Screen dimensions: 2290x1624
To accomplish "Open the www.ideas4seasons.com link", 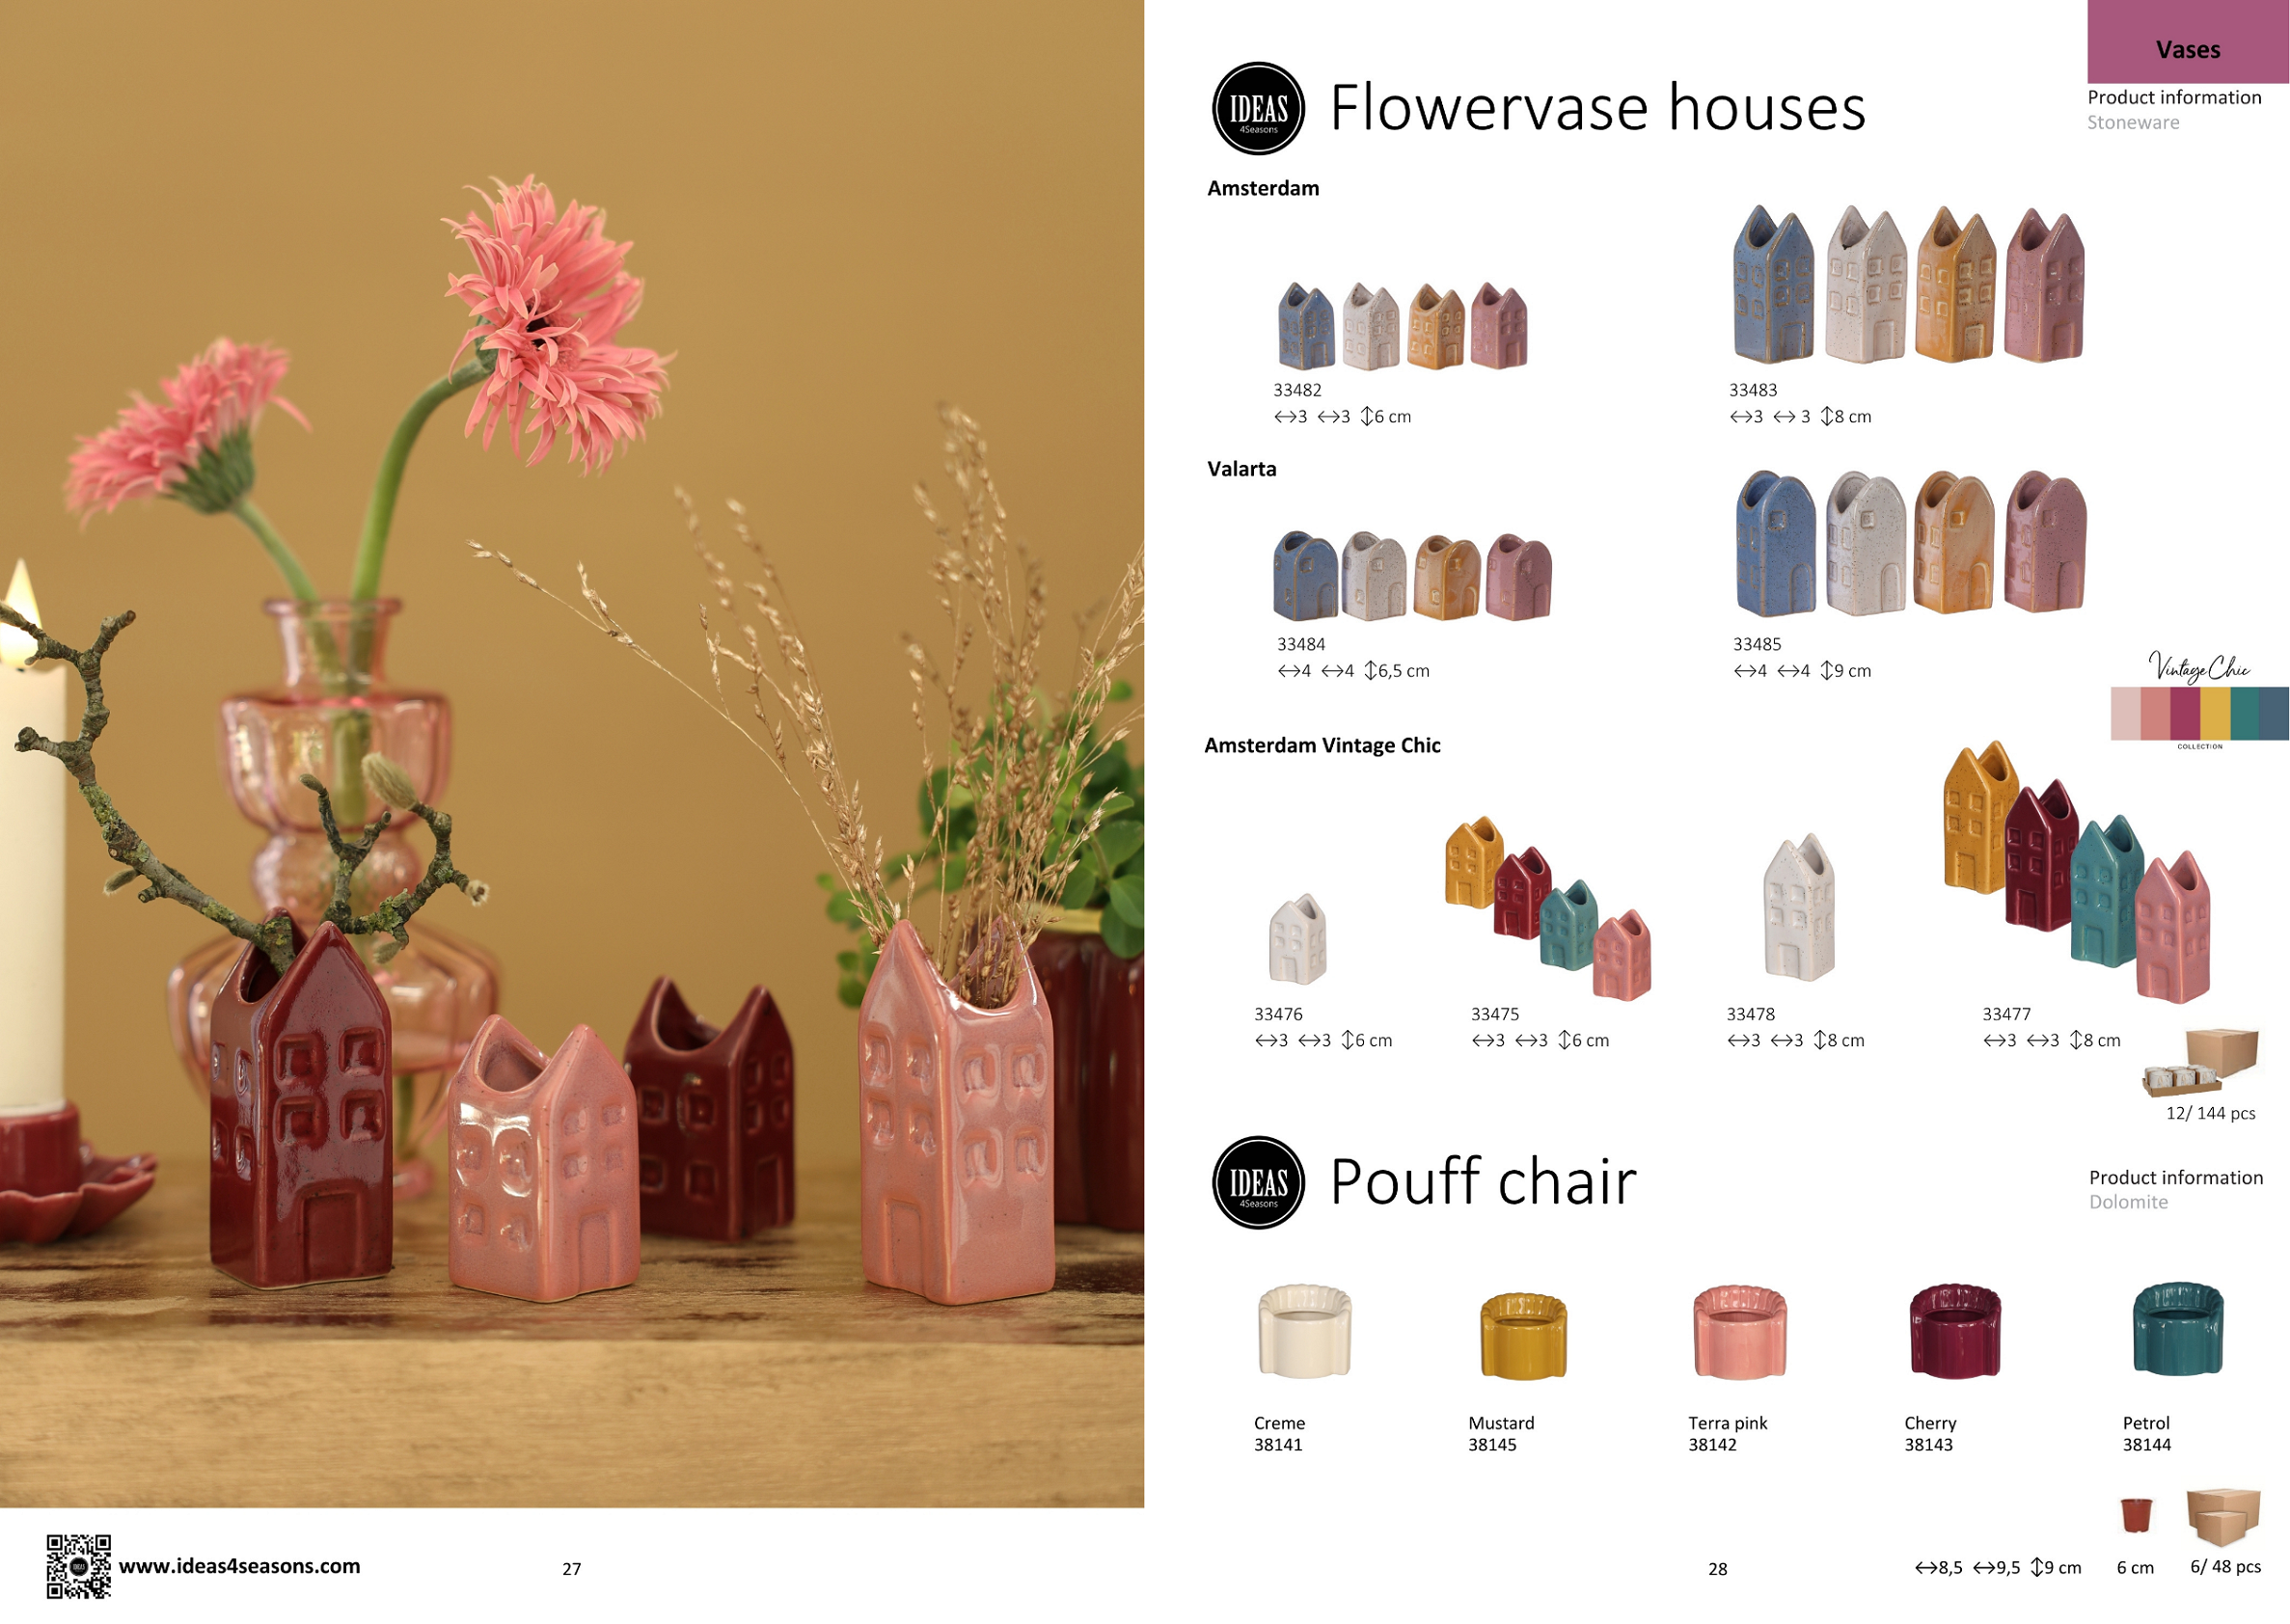I will coord(239,1566).
